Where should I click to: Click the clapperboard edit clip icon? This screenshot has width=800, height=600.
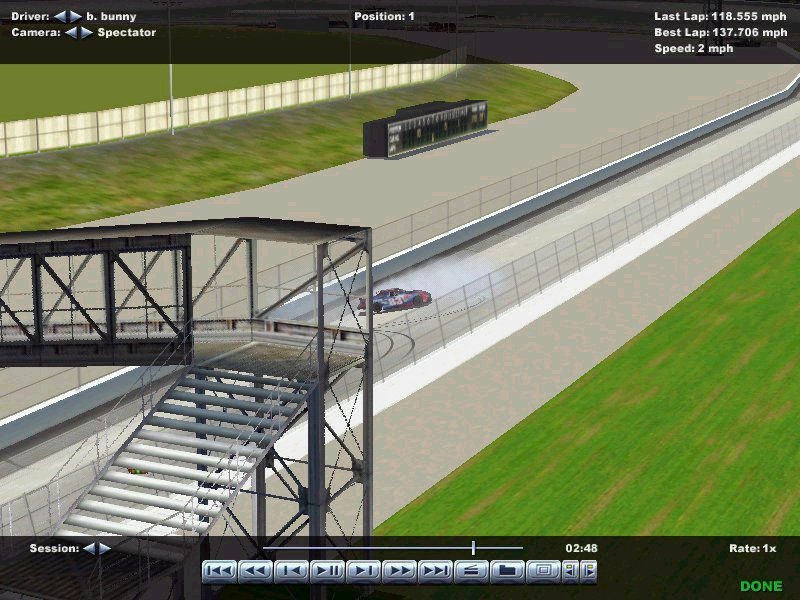coord(471,571)
